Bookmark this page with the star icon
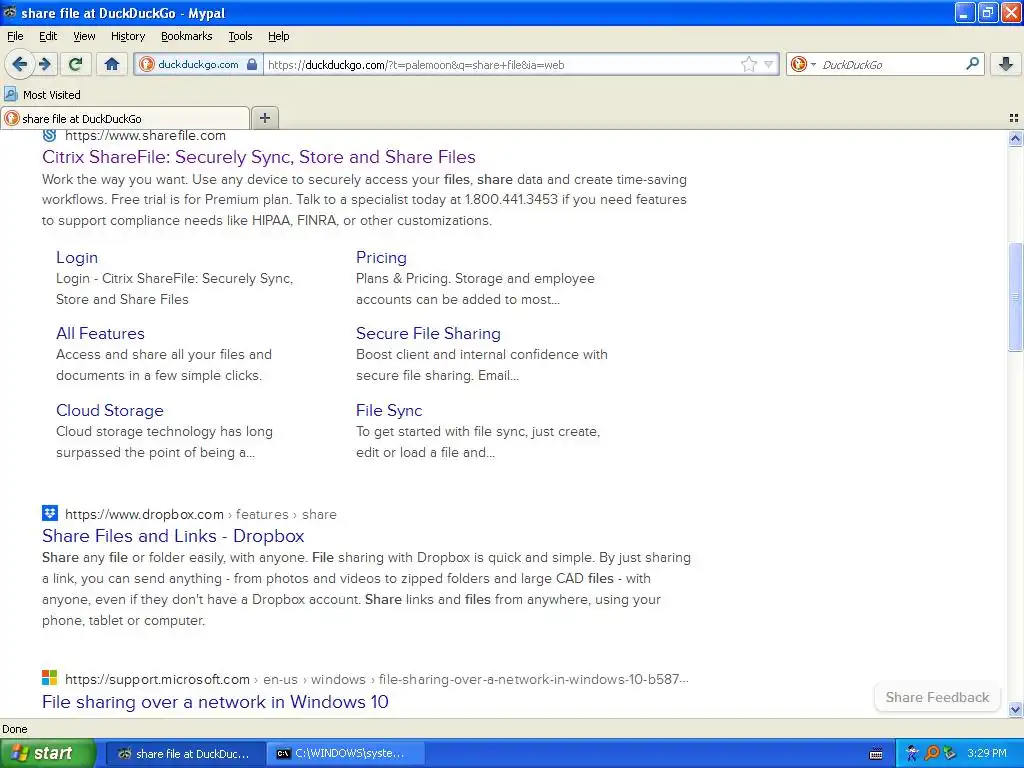Viewport: 1024px width, 768px height. (x=748, y=64)
